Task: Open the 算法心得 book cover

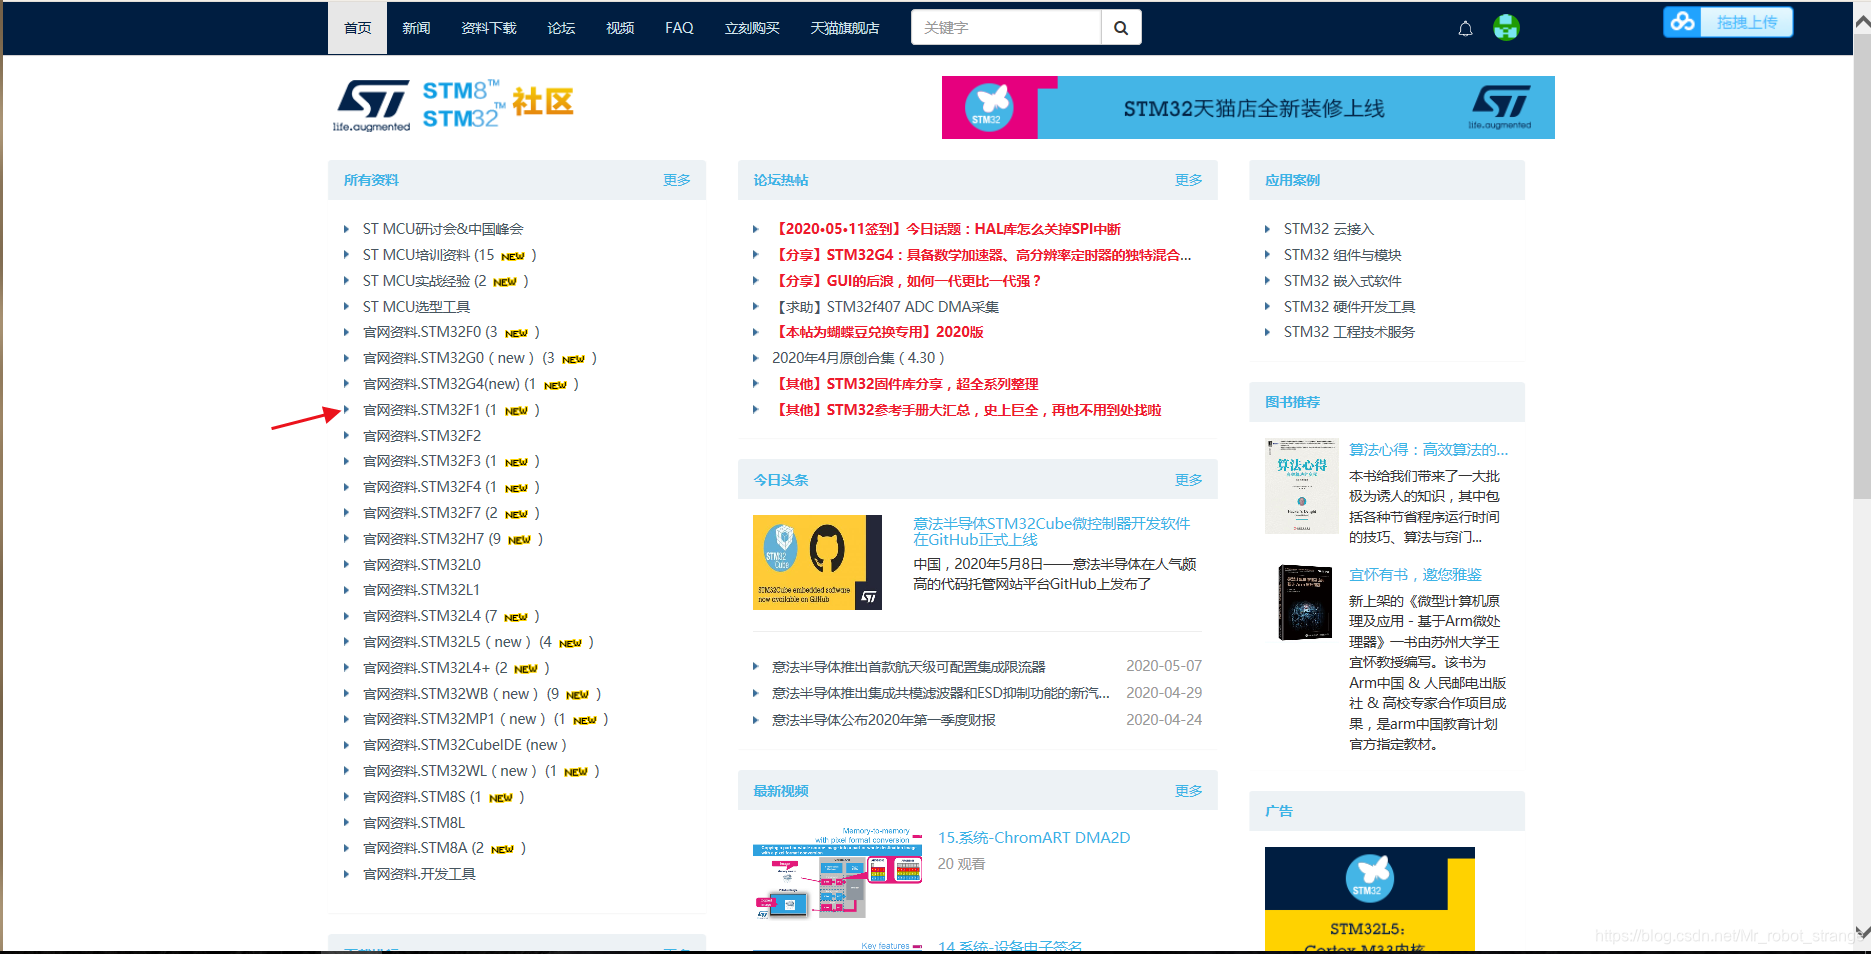Action: coord(1301,486)
